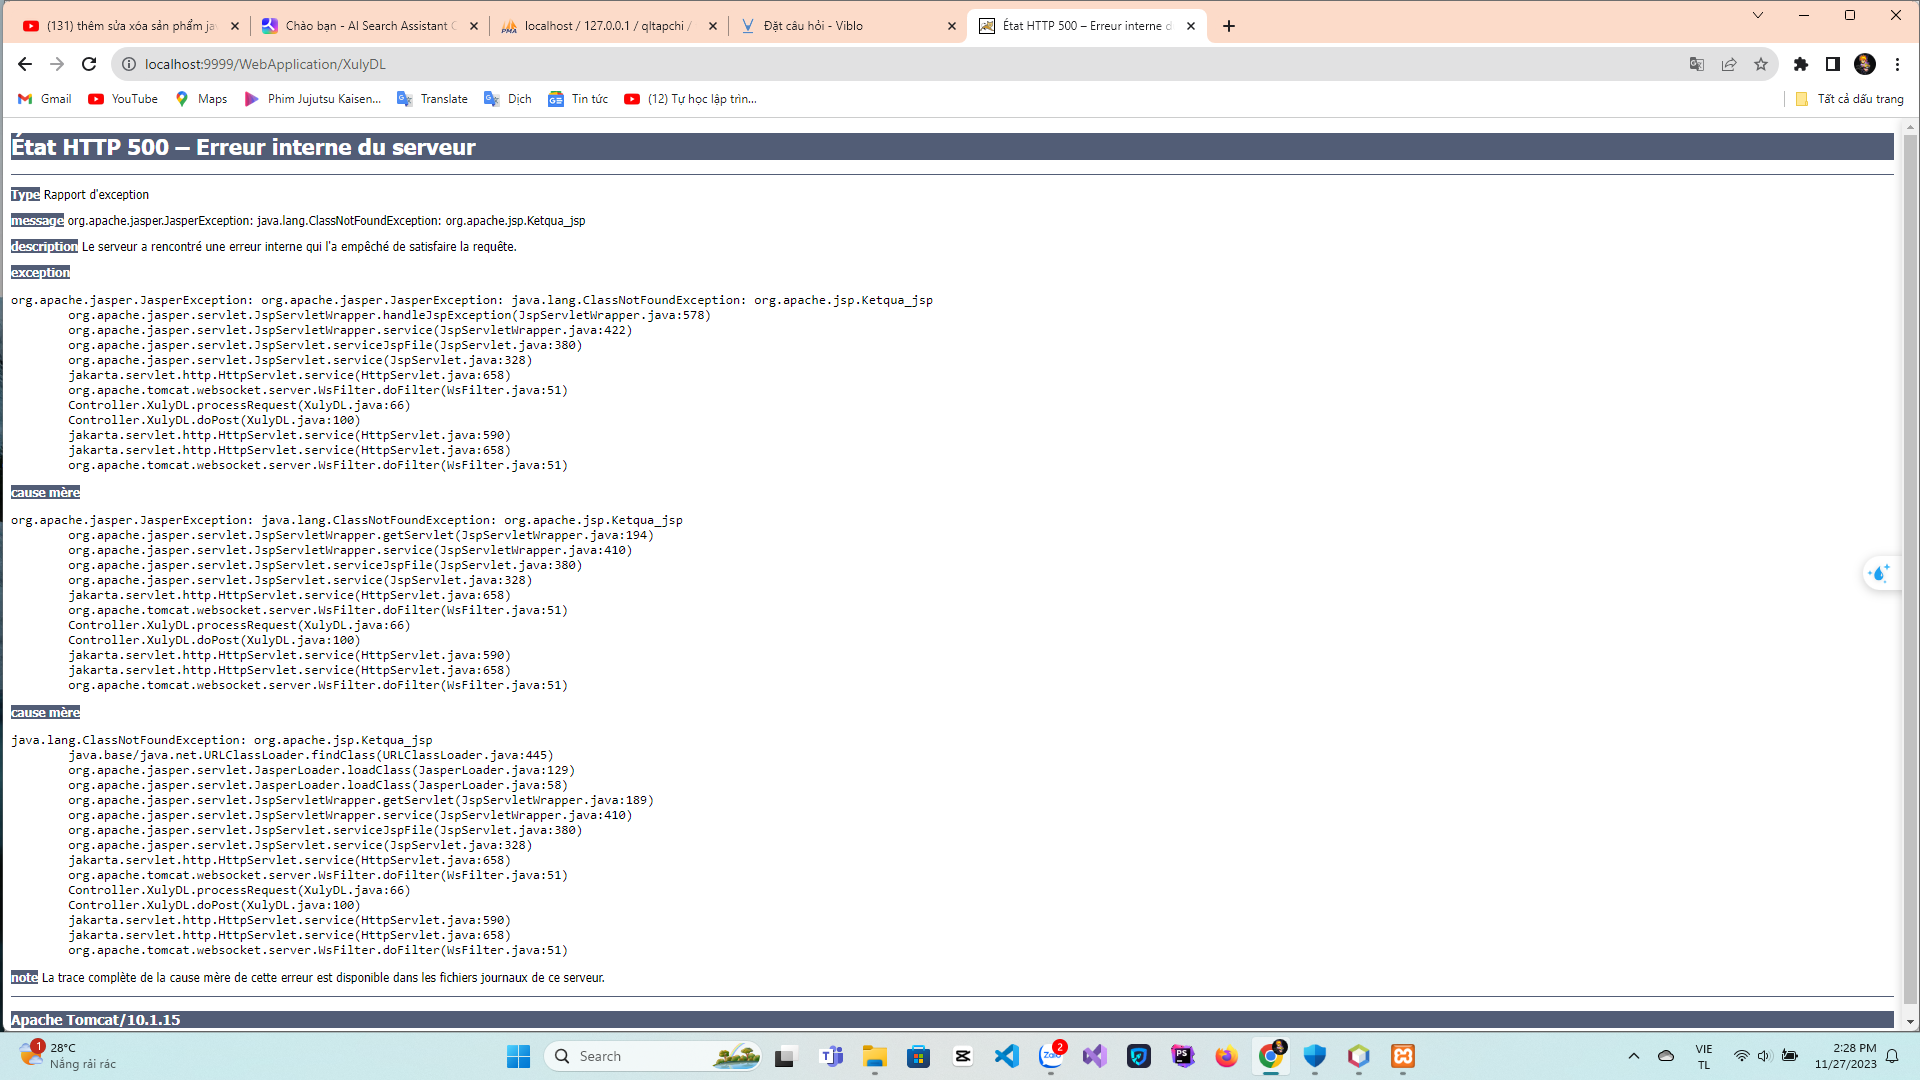Screen dimensions: 1920x1080
Task: Open PhpStorm from the taskbar
Action: [x=1183, y=1057]
